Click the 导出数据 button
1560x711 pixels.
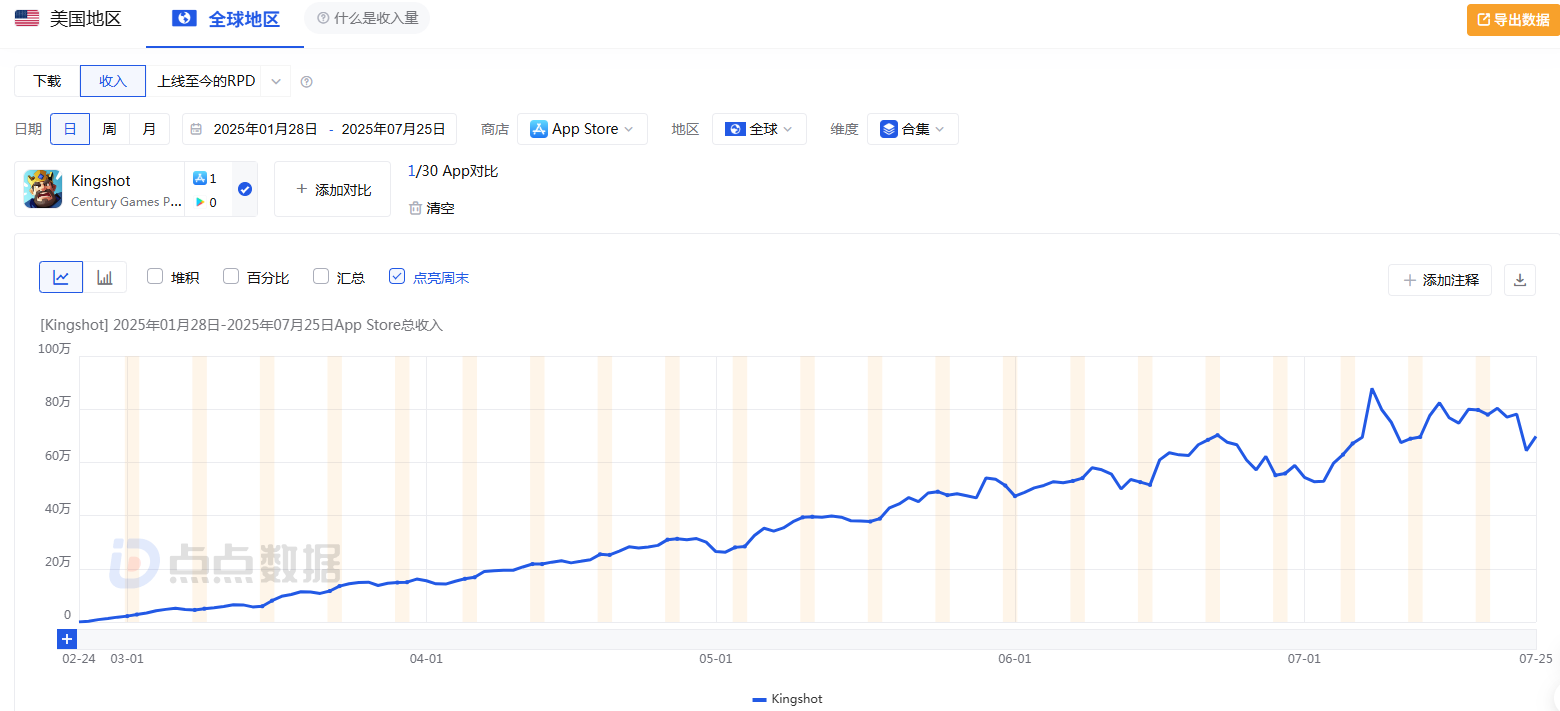tap(1513, 19)
